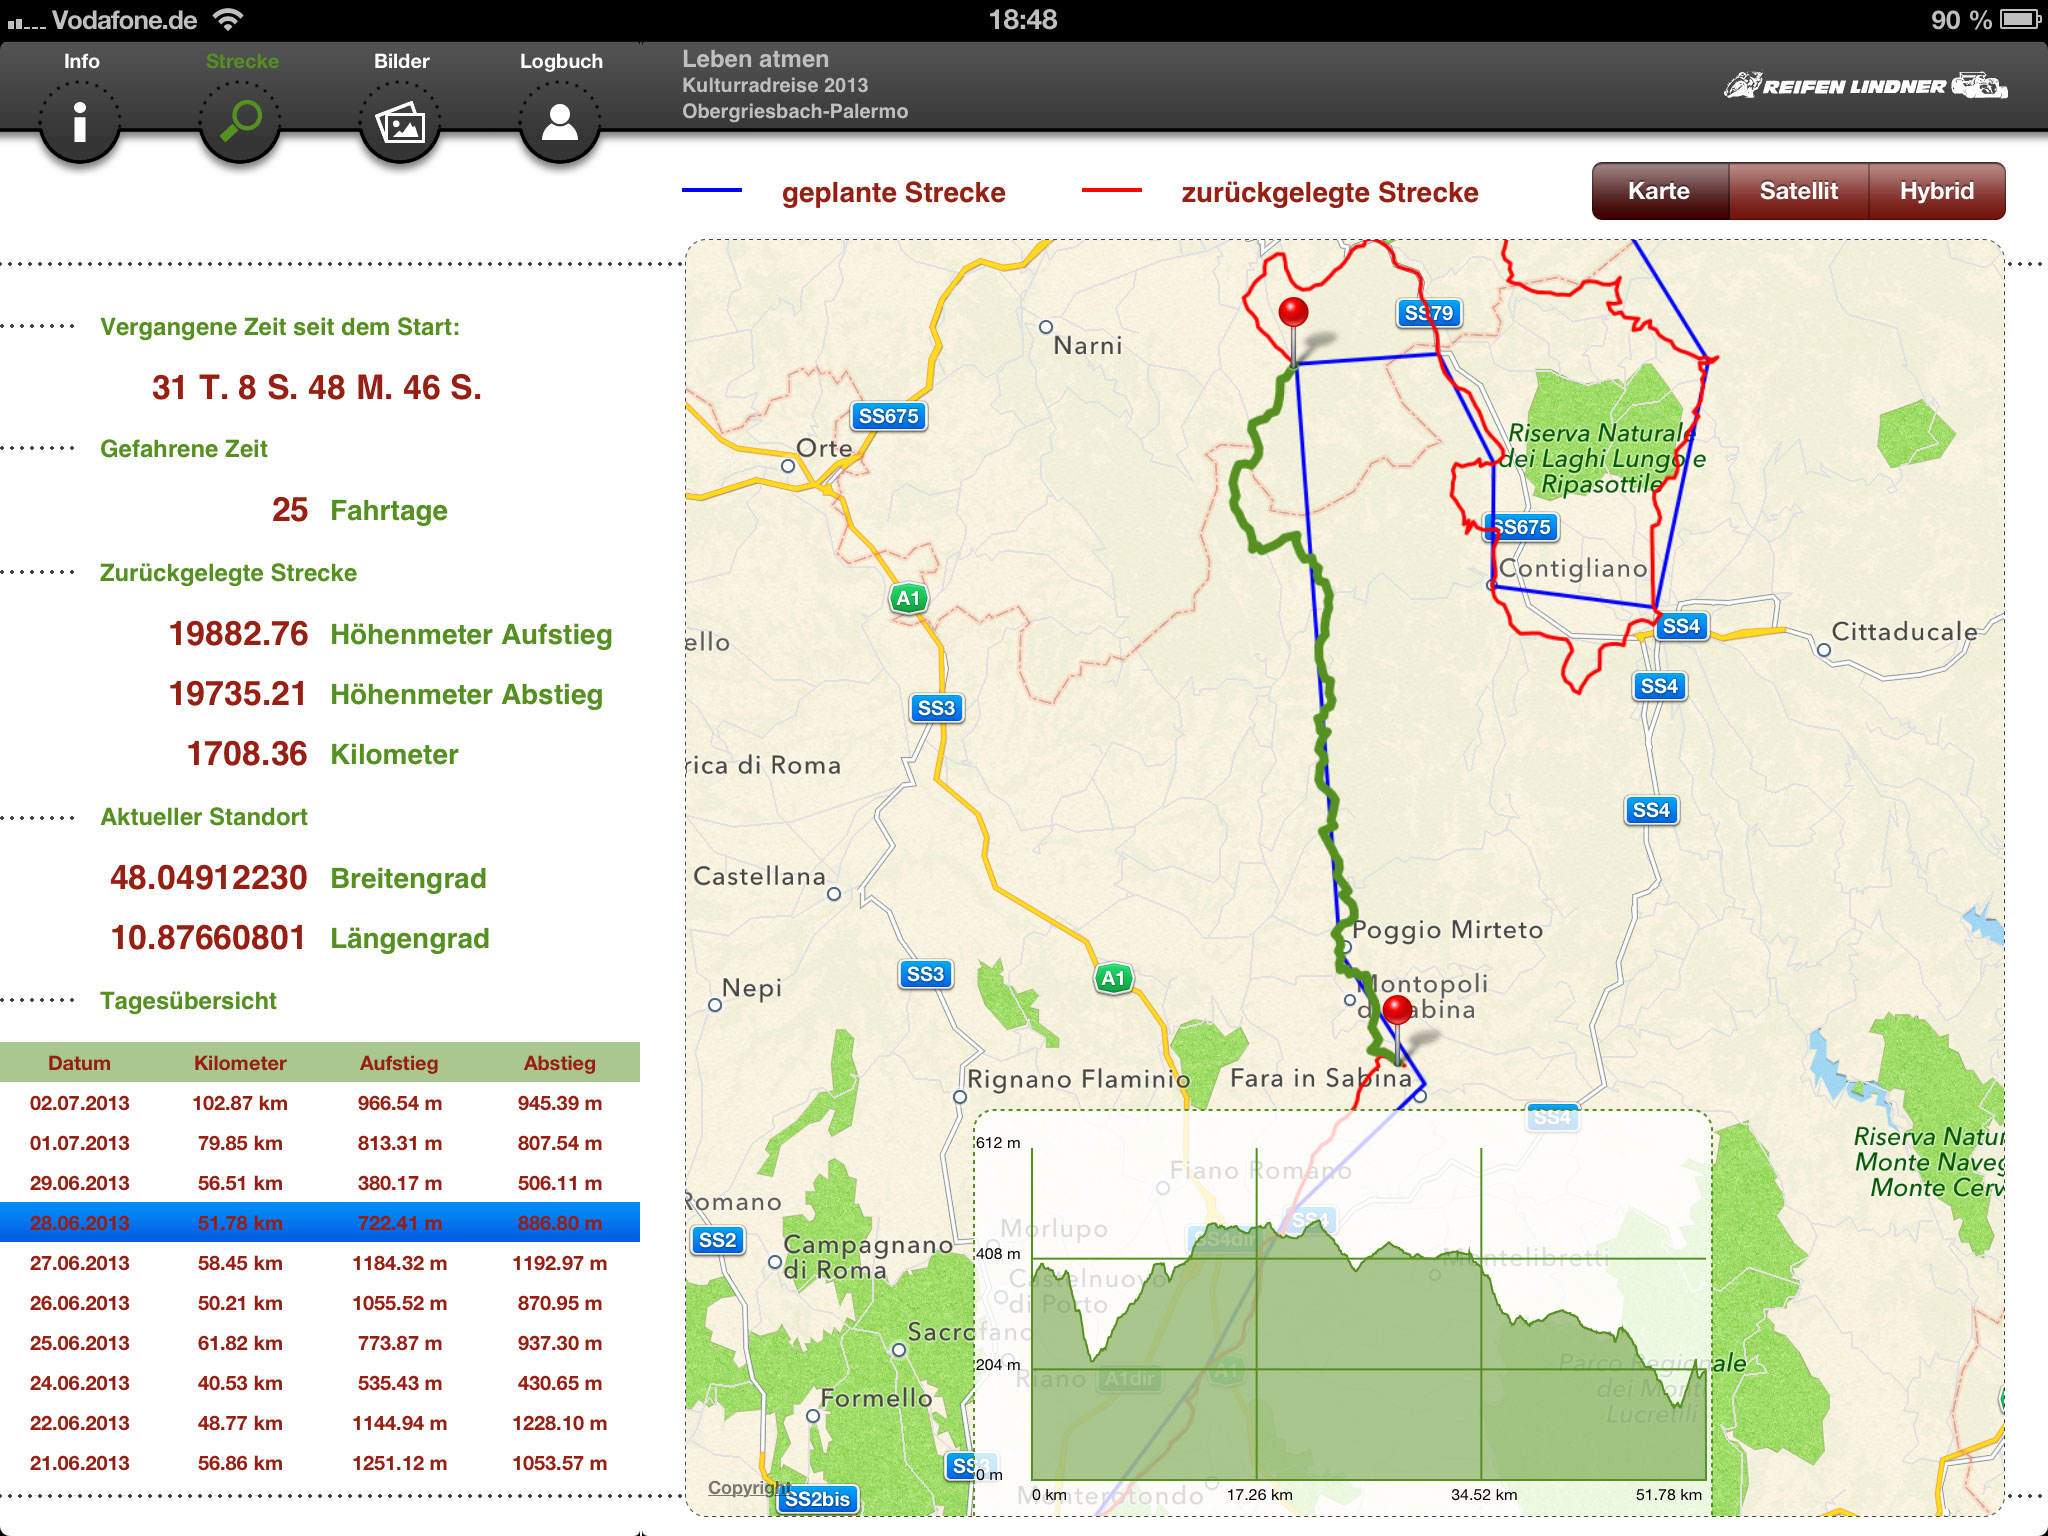Tap the red start pin near Narni
This screenshot has height=1536, width=2048.
(1293, 315)
